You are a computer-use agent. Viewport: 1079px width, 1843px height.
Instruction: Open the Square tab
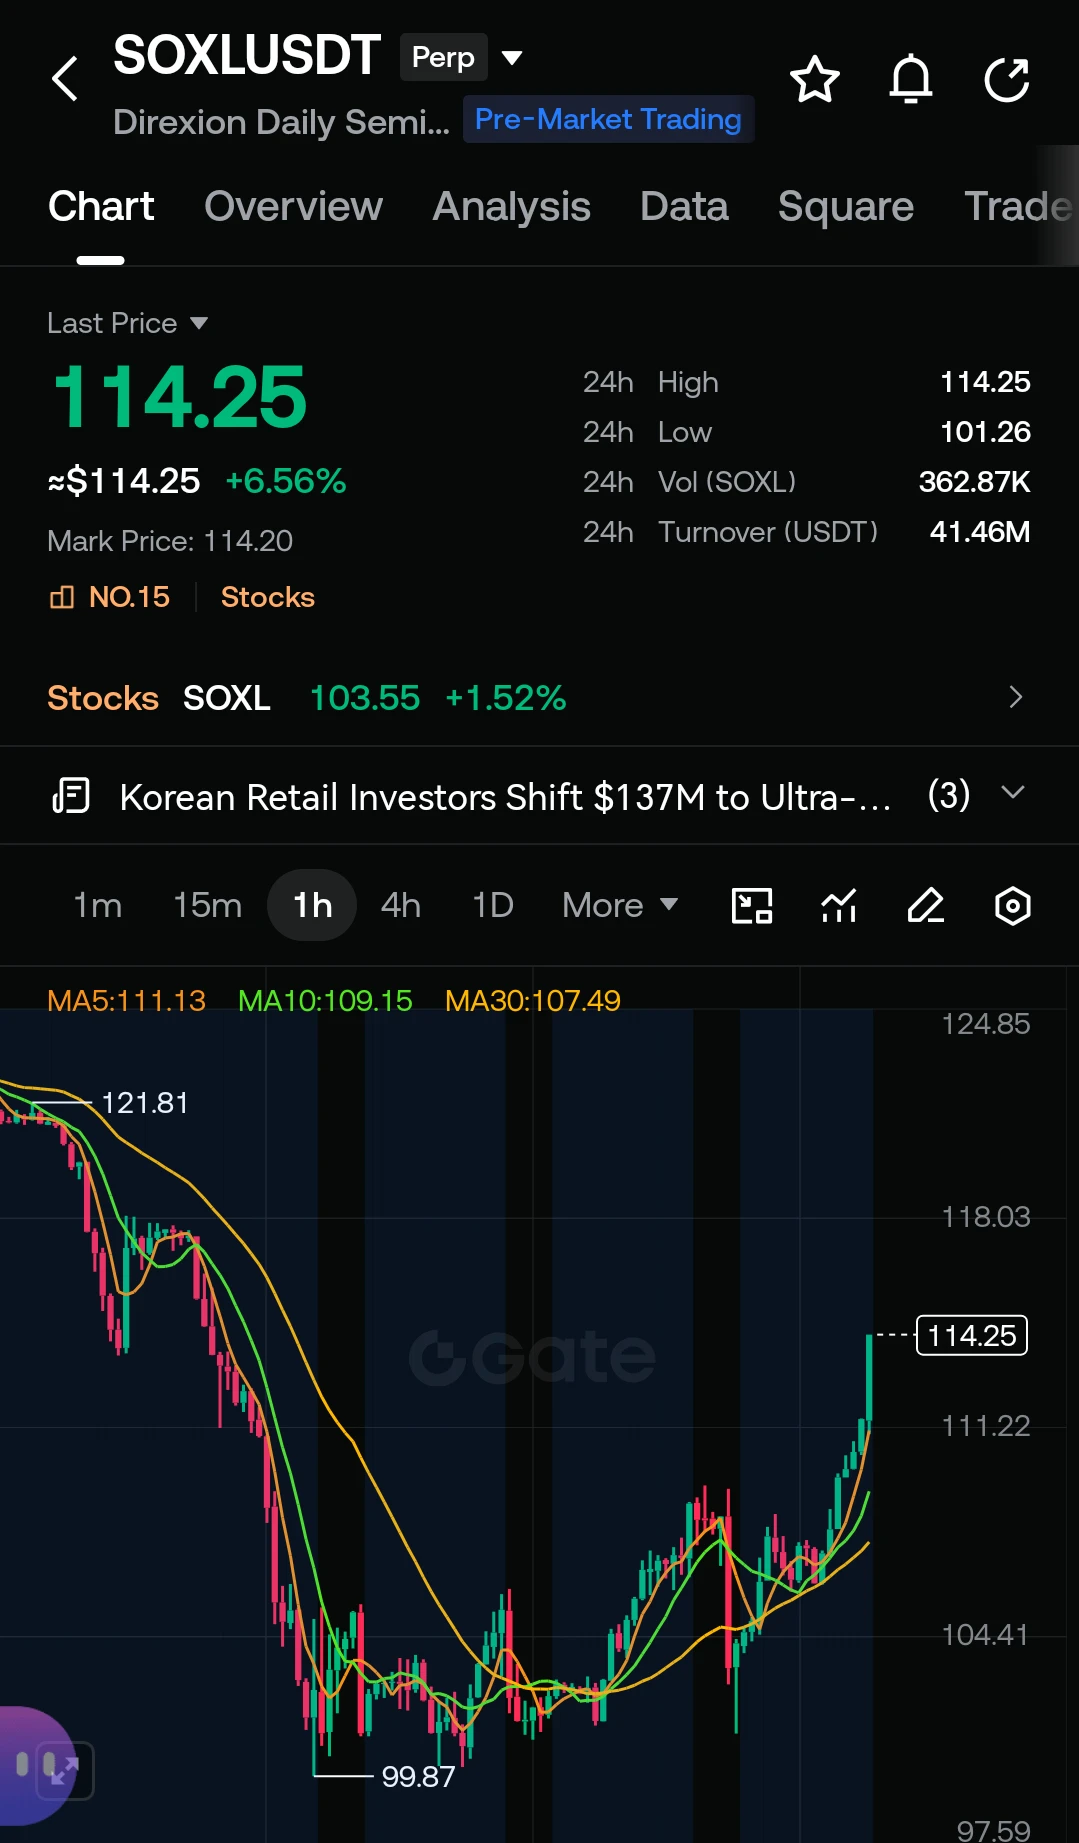846,207
